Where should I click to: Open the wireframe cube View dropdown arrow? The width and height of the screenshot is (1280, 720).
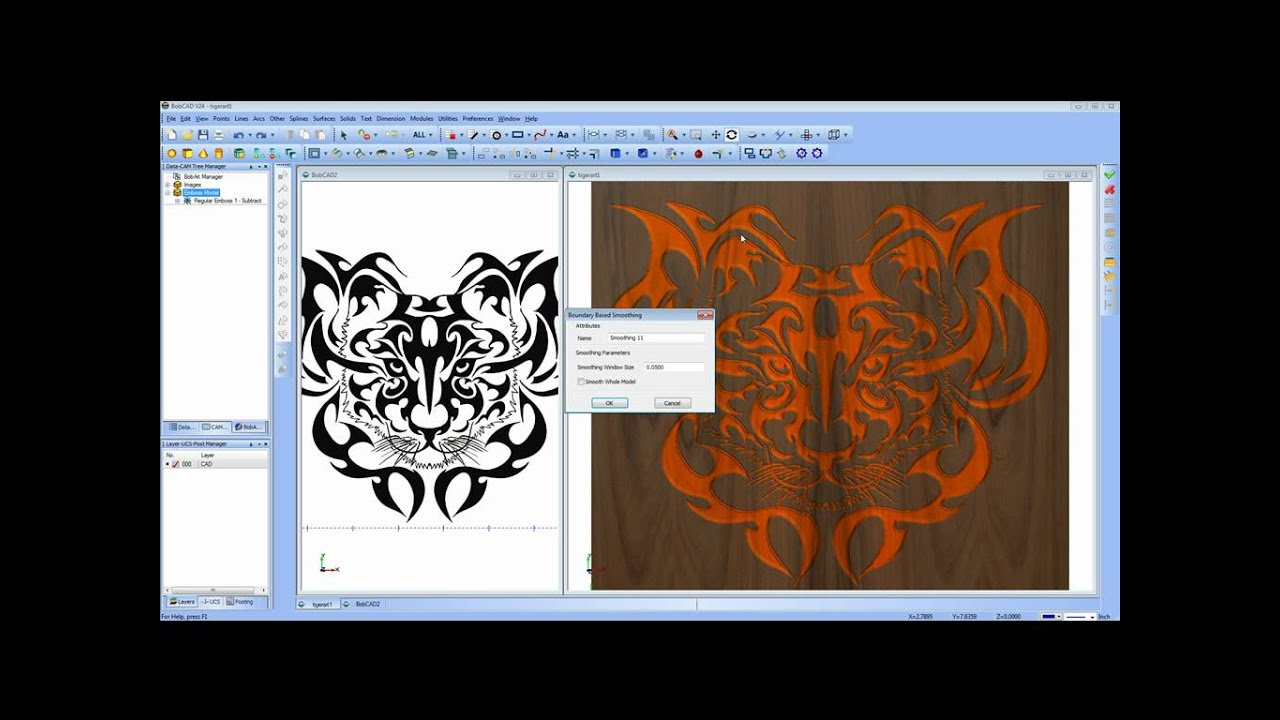[x=846, y=135]
